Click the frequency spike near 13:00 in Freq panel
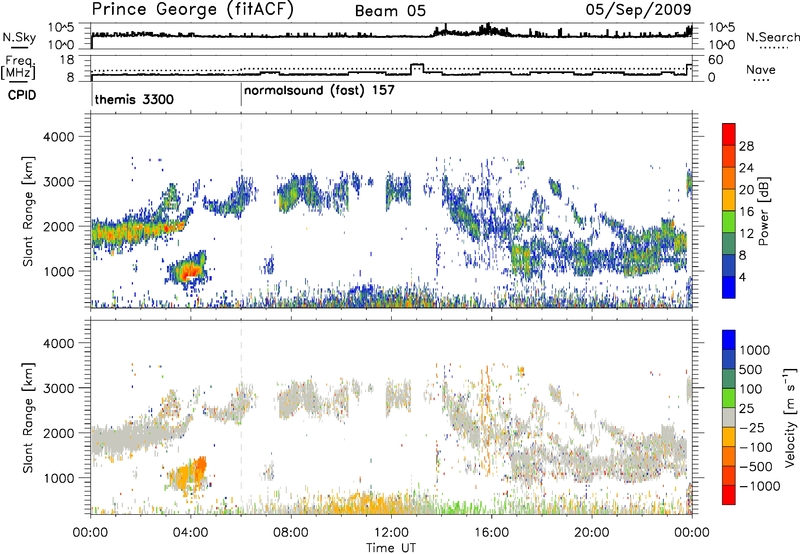Image resolution: width=800 pixels, height=554 pixels. point(417,68)
